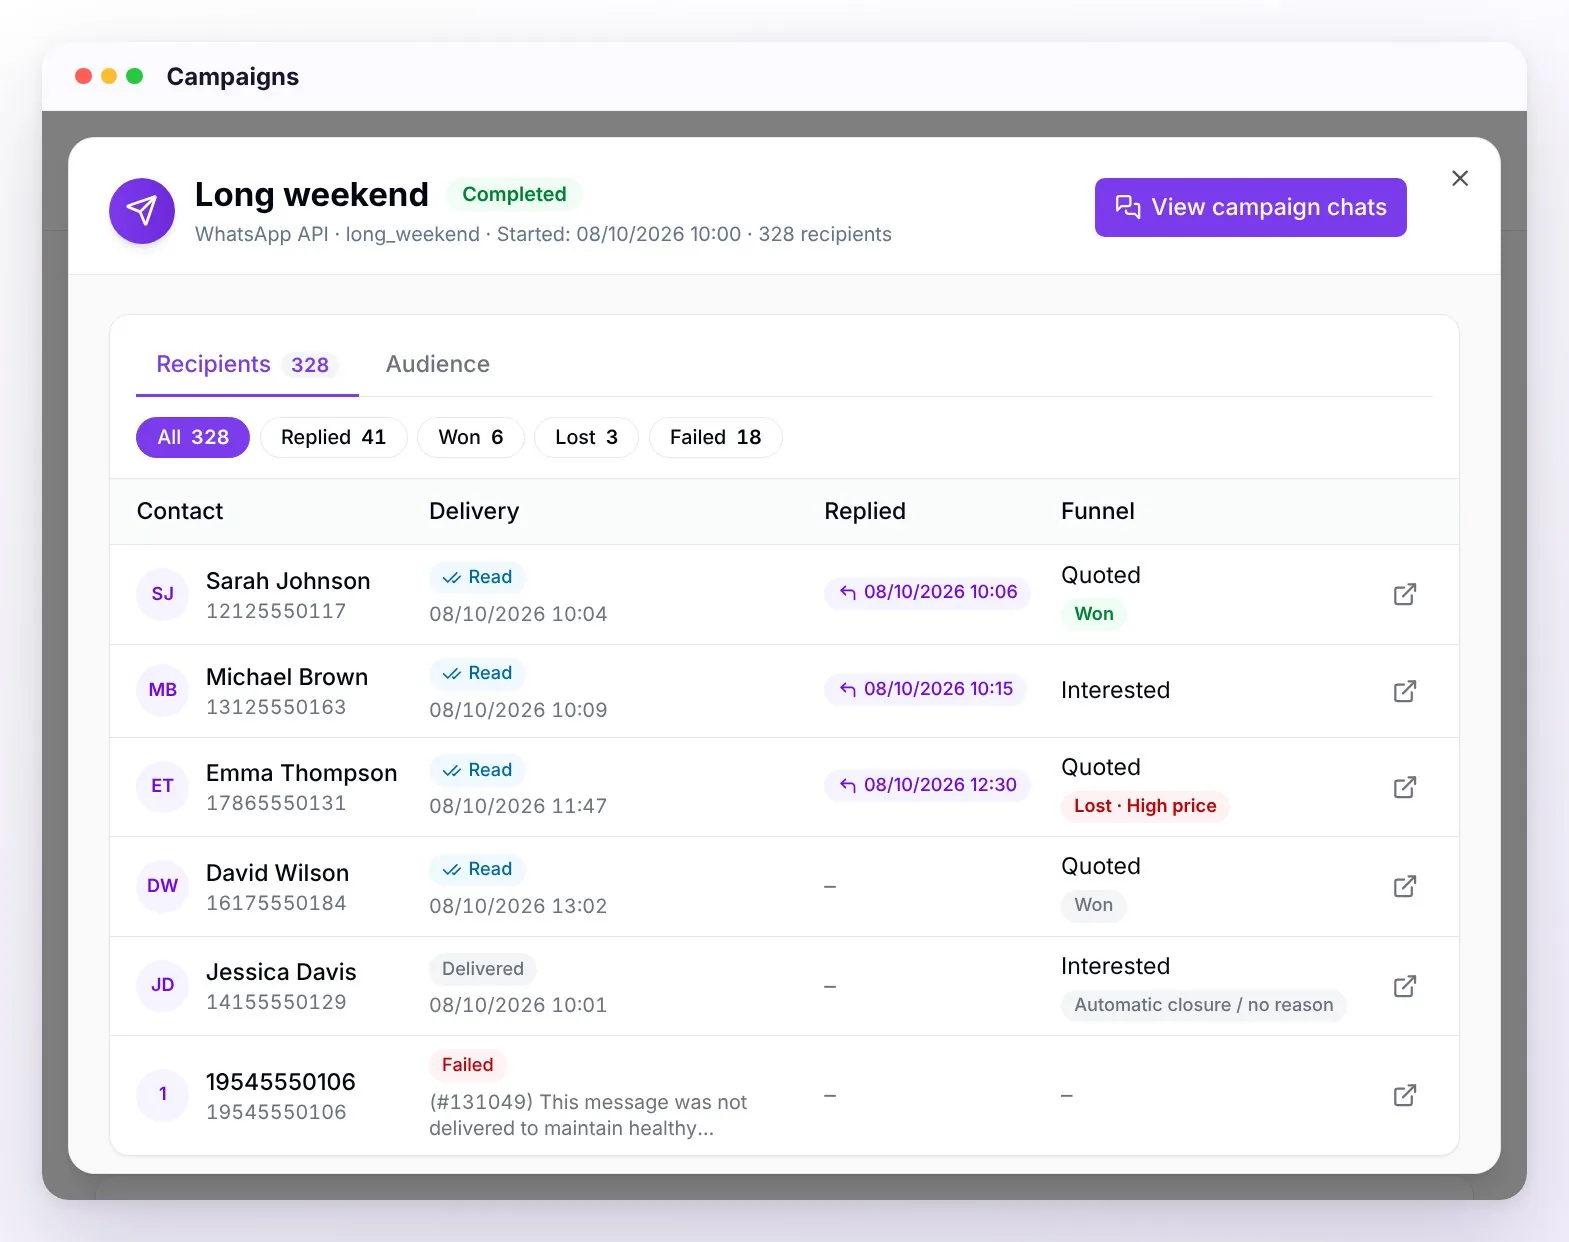1569x1242 pixels.
Task: Click the Automatic closure / no reason badge
Action: point(1204,1005)
